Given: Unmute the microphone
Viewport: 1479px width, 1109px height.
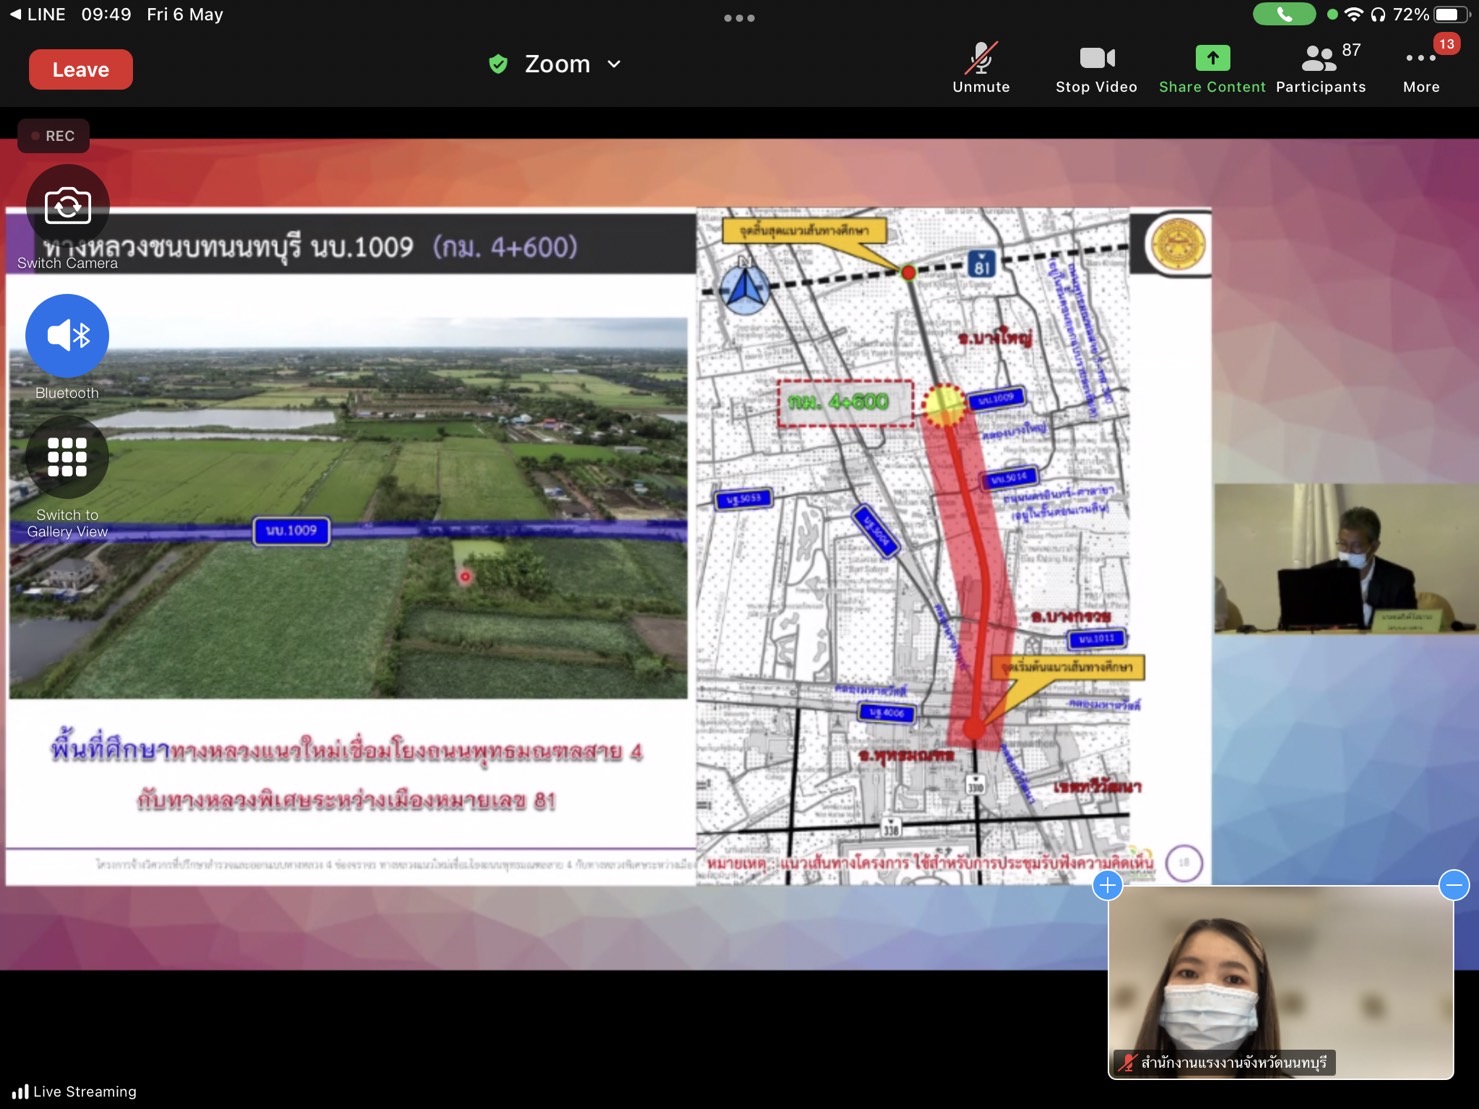Looking at the screenshot, I should click(980, 68).
